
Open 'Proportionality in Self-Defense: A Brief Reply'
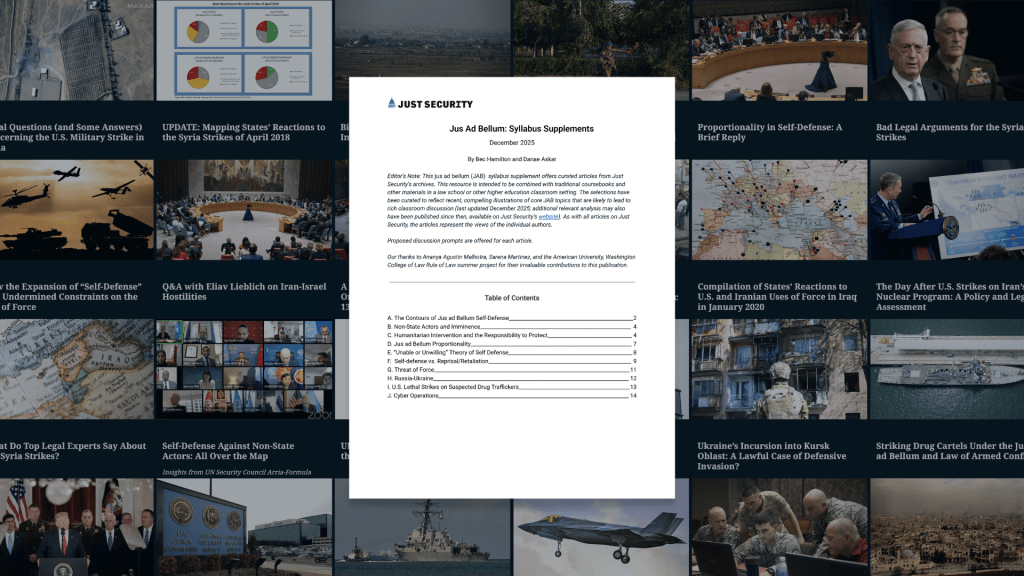tap(769, 132)
